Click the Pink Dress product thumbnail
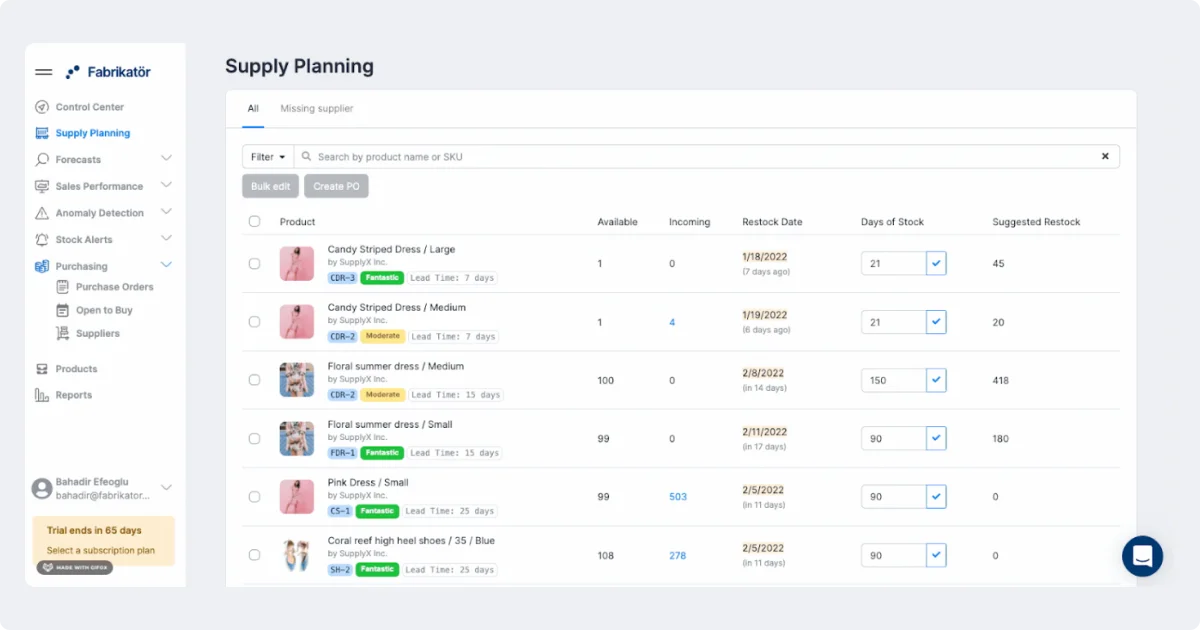Screen dimensions: 1200x630 click(x=297, y=497)
